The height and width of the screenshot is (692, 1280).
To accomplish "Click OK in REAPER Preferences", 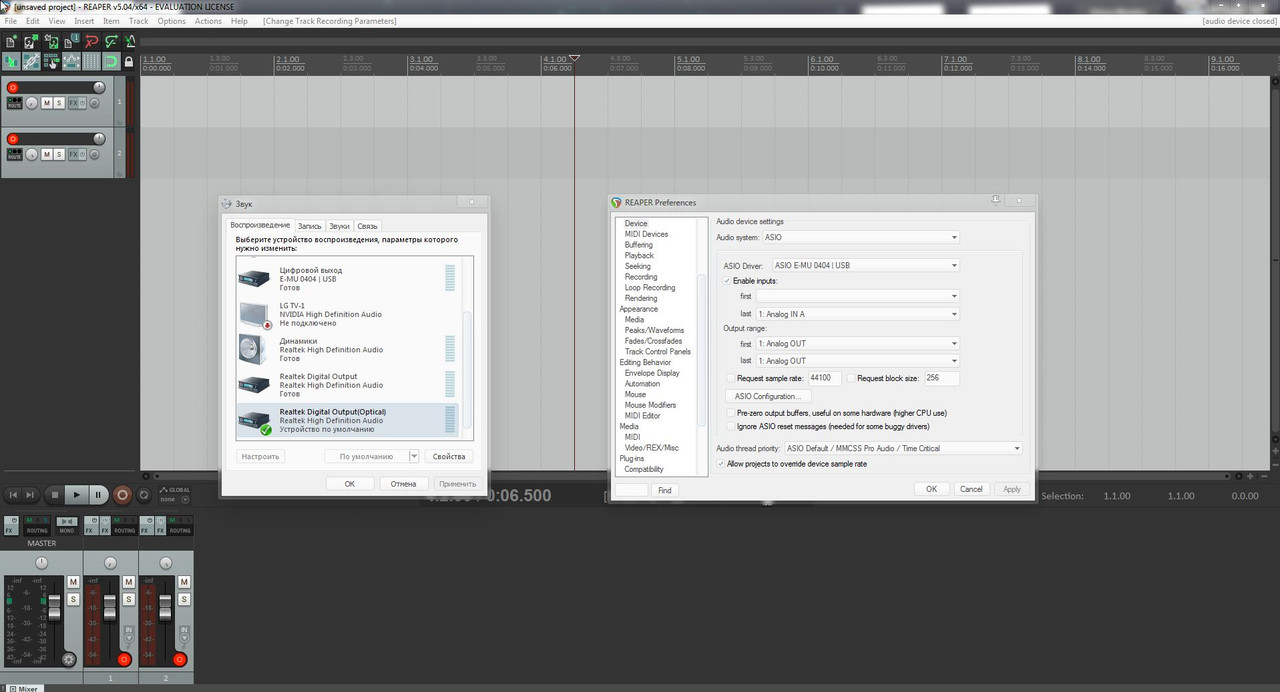I will point(931,489).
